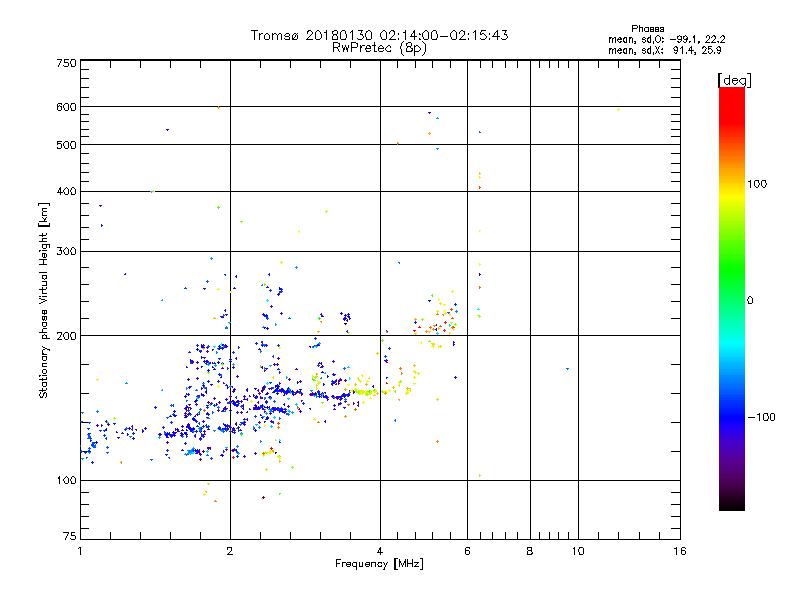Click the x-axis label '1'
Viewport: 800px width, 600px height.
point(80,551)
